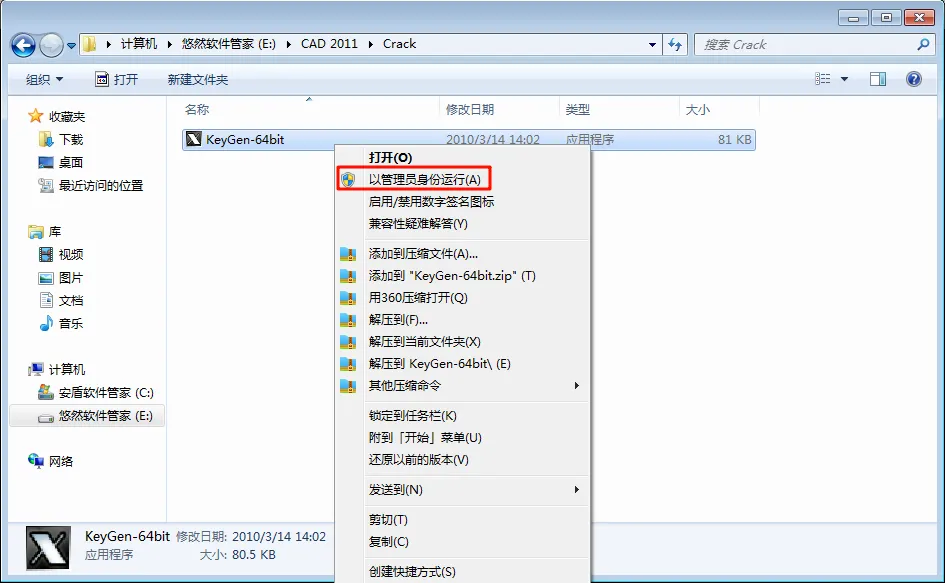Open 视频 library
945x583 pixels.
(x=71, y=254)
